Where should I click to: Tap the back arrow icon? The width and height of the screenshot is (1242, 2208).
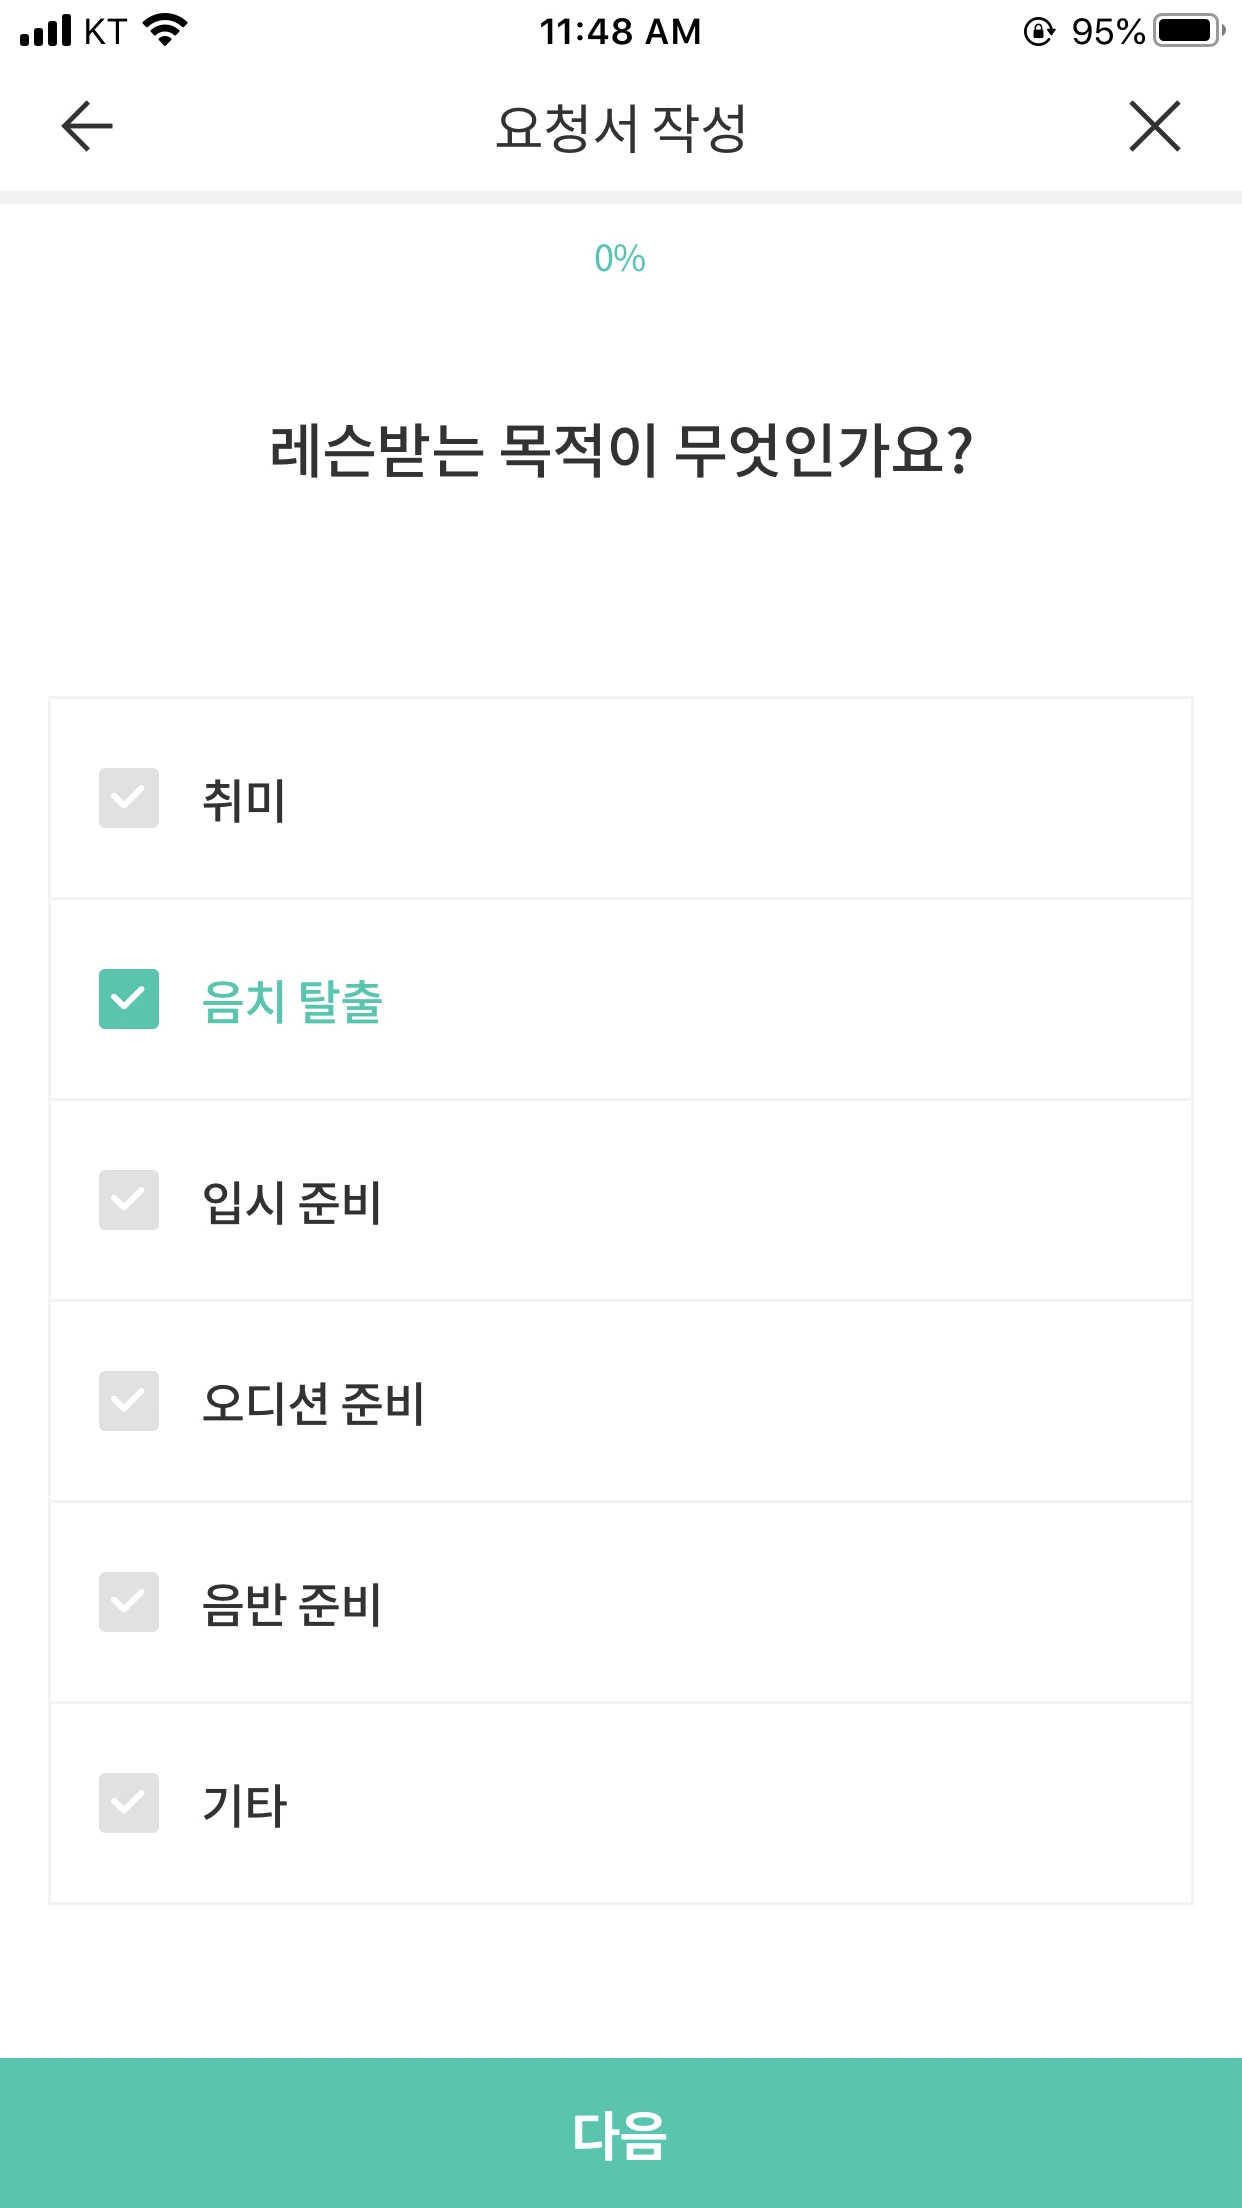click(87, 126)
